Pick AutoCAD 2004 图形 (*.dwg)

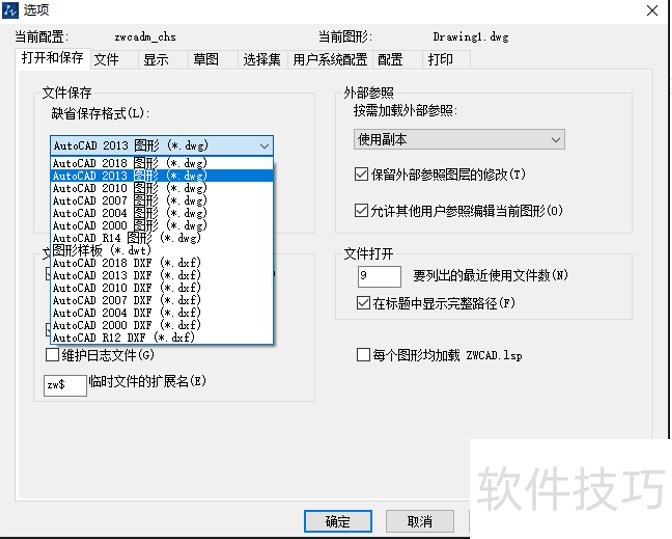(162, 213)
